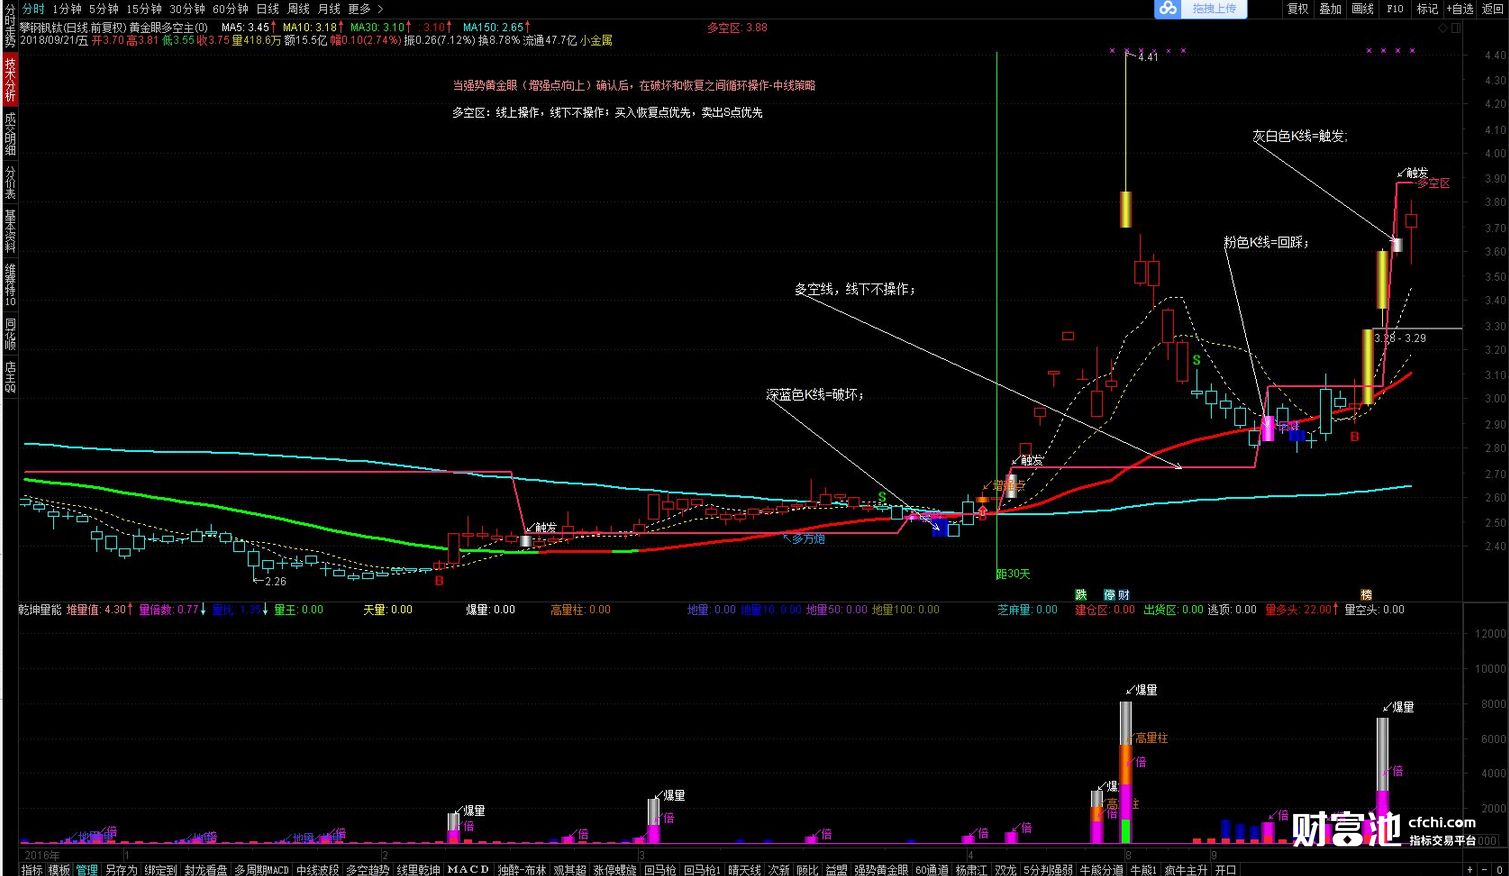Open 技术分析 sidebar panel

coord(9,79)
